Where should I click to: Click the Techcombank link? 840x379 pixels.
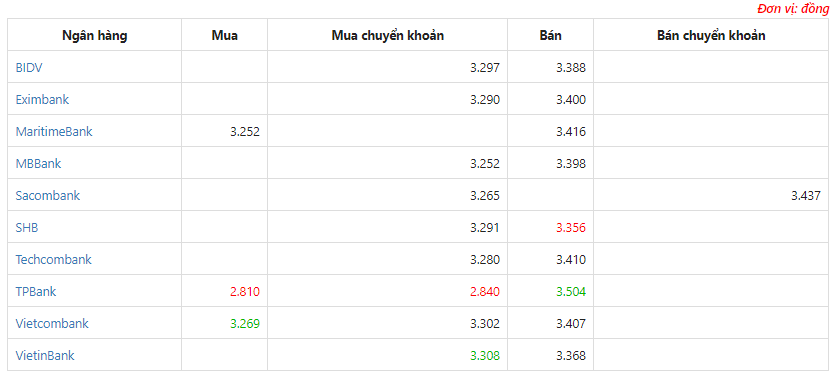pyautogui.click(x=54, y=259)
